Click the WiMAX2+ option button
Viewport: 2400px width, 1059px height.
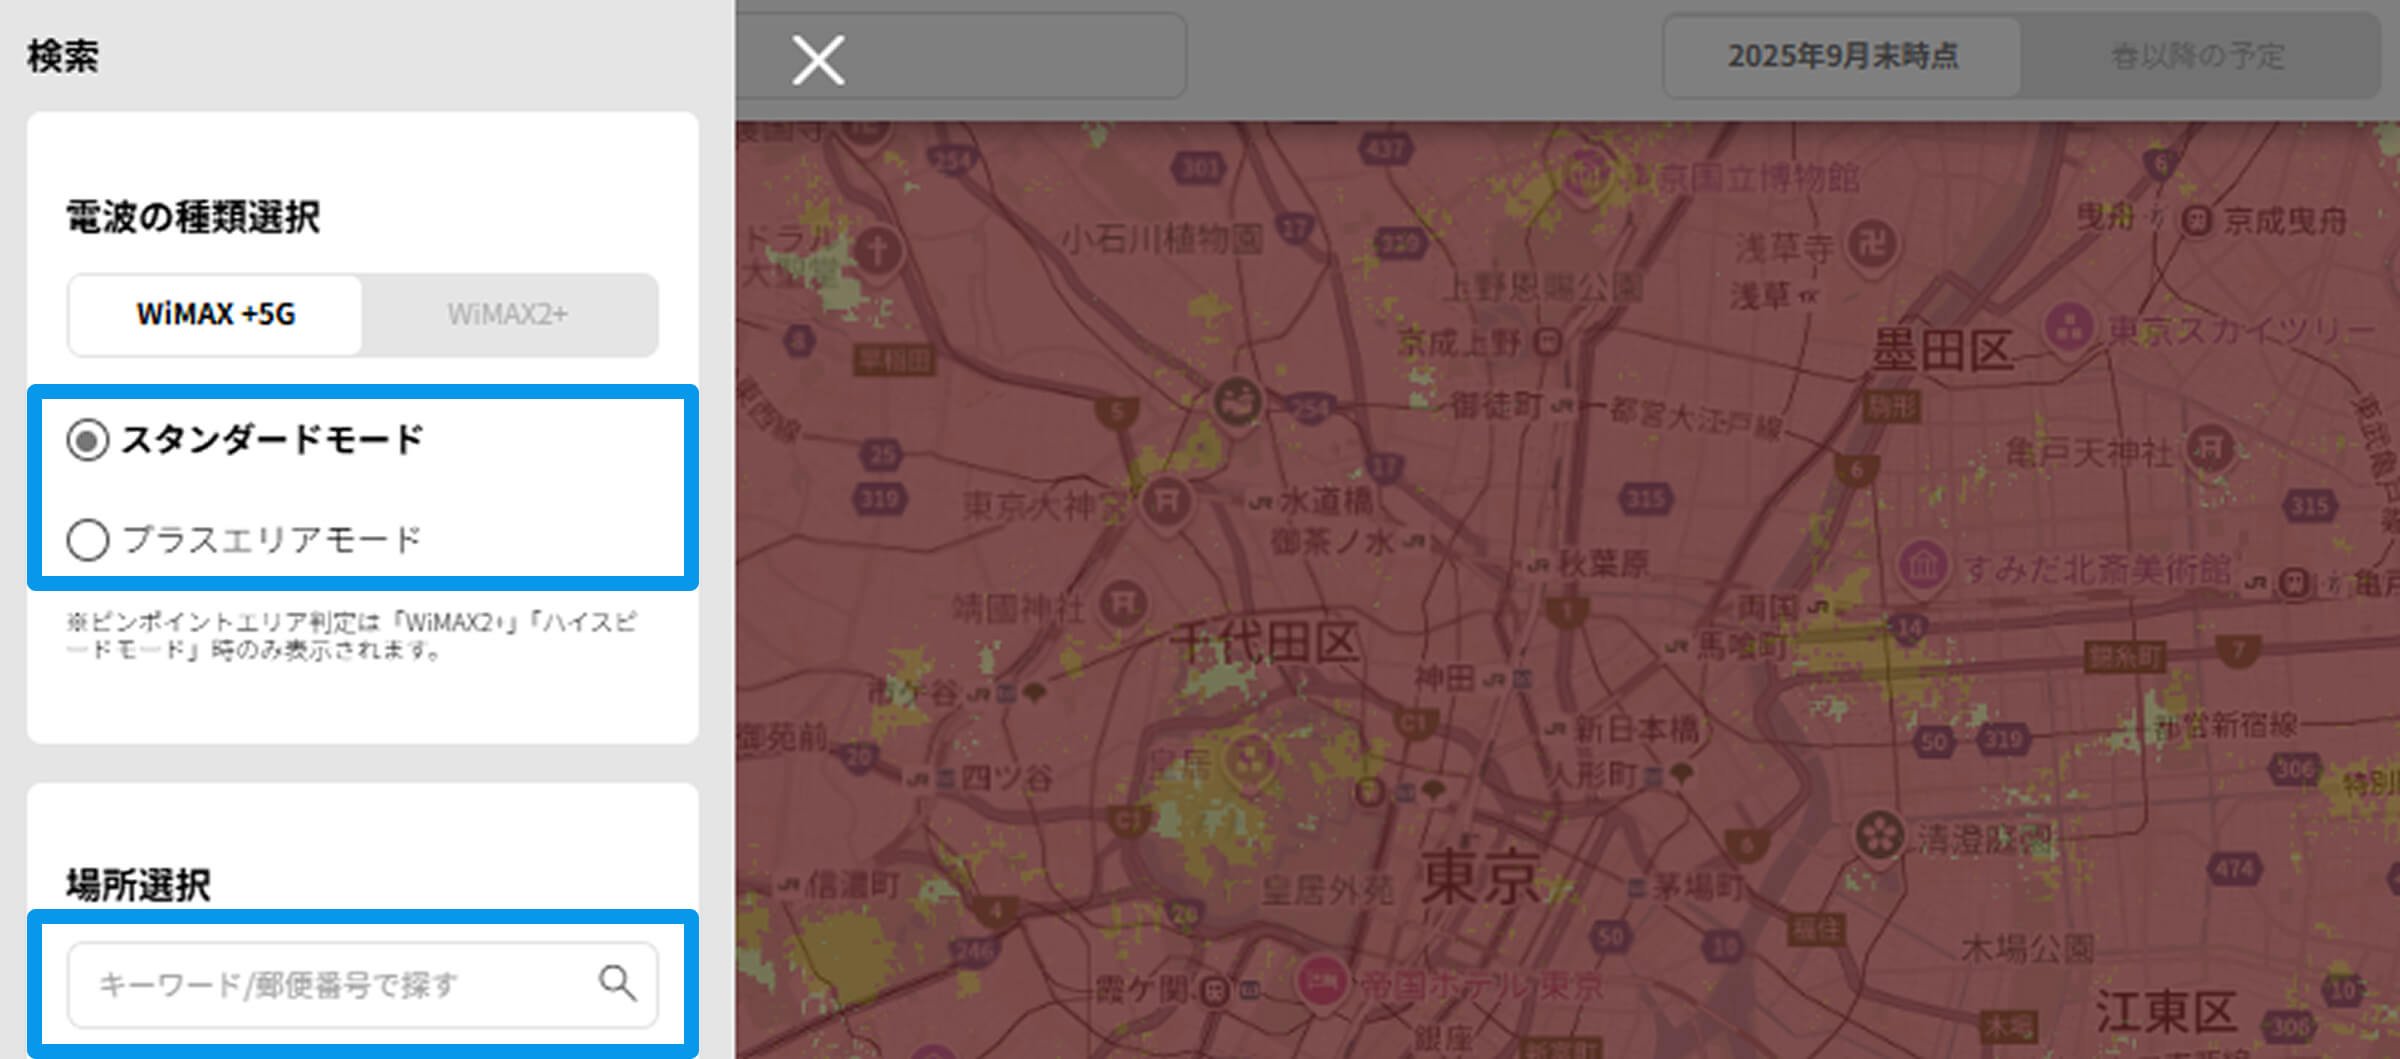pyautogui.click(x=509, y=315)
